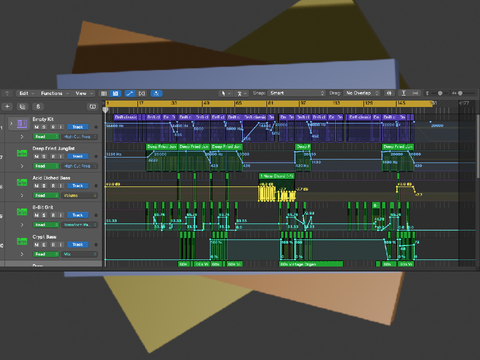The width and height of the screenshot is (480, 360).
Task: Toggle the automation view button in toolbar
Action: click(130, 93)
